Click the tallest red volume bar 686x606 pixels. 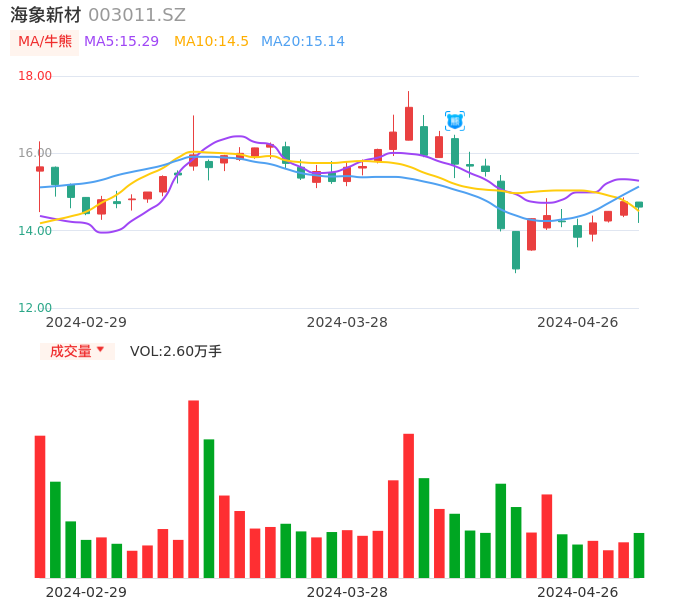193,489
